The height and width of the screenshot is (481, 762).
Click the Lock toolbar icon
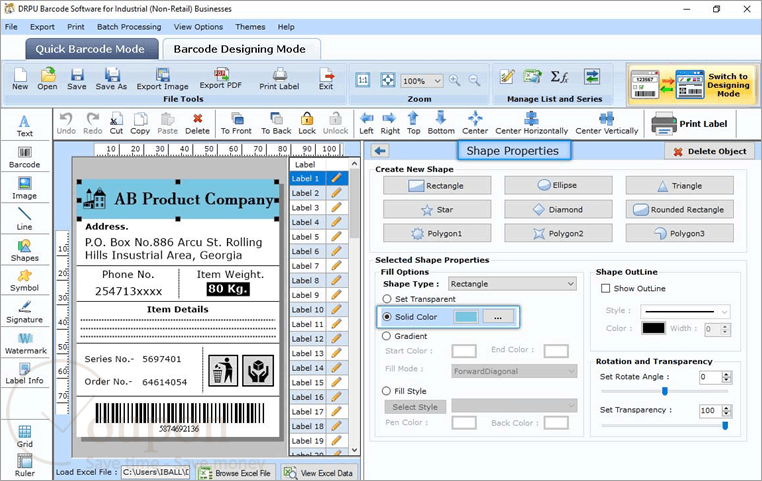coord(307,123)
